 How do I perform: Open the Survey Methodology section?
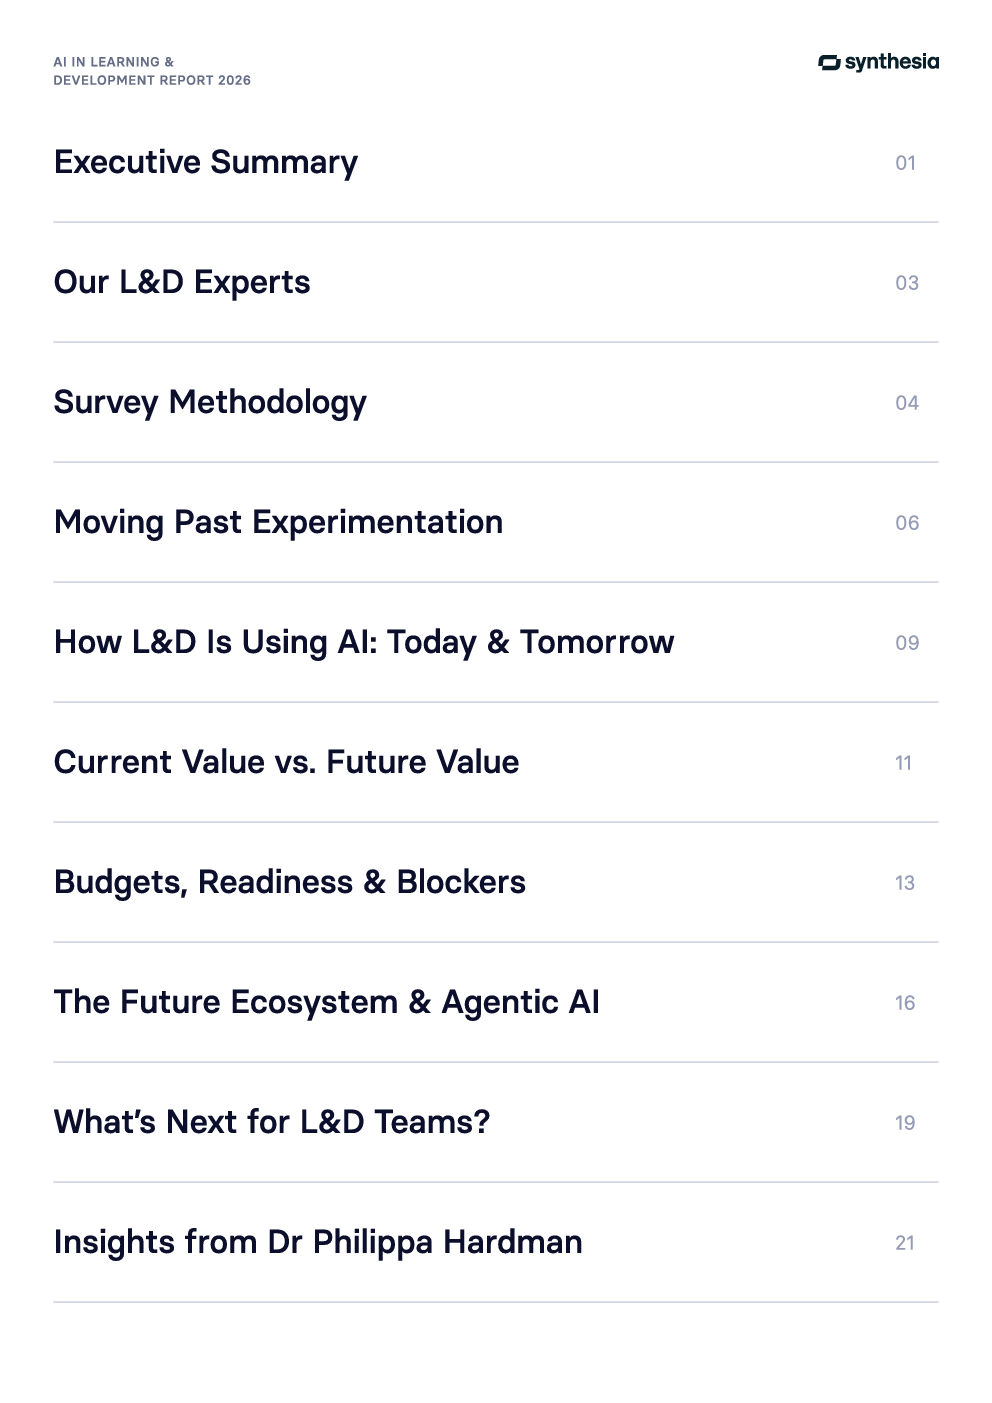click(210, 402)
